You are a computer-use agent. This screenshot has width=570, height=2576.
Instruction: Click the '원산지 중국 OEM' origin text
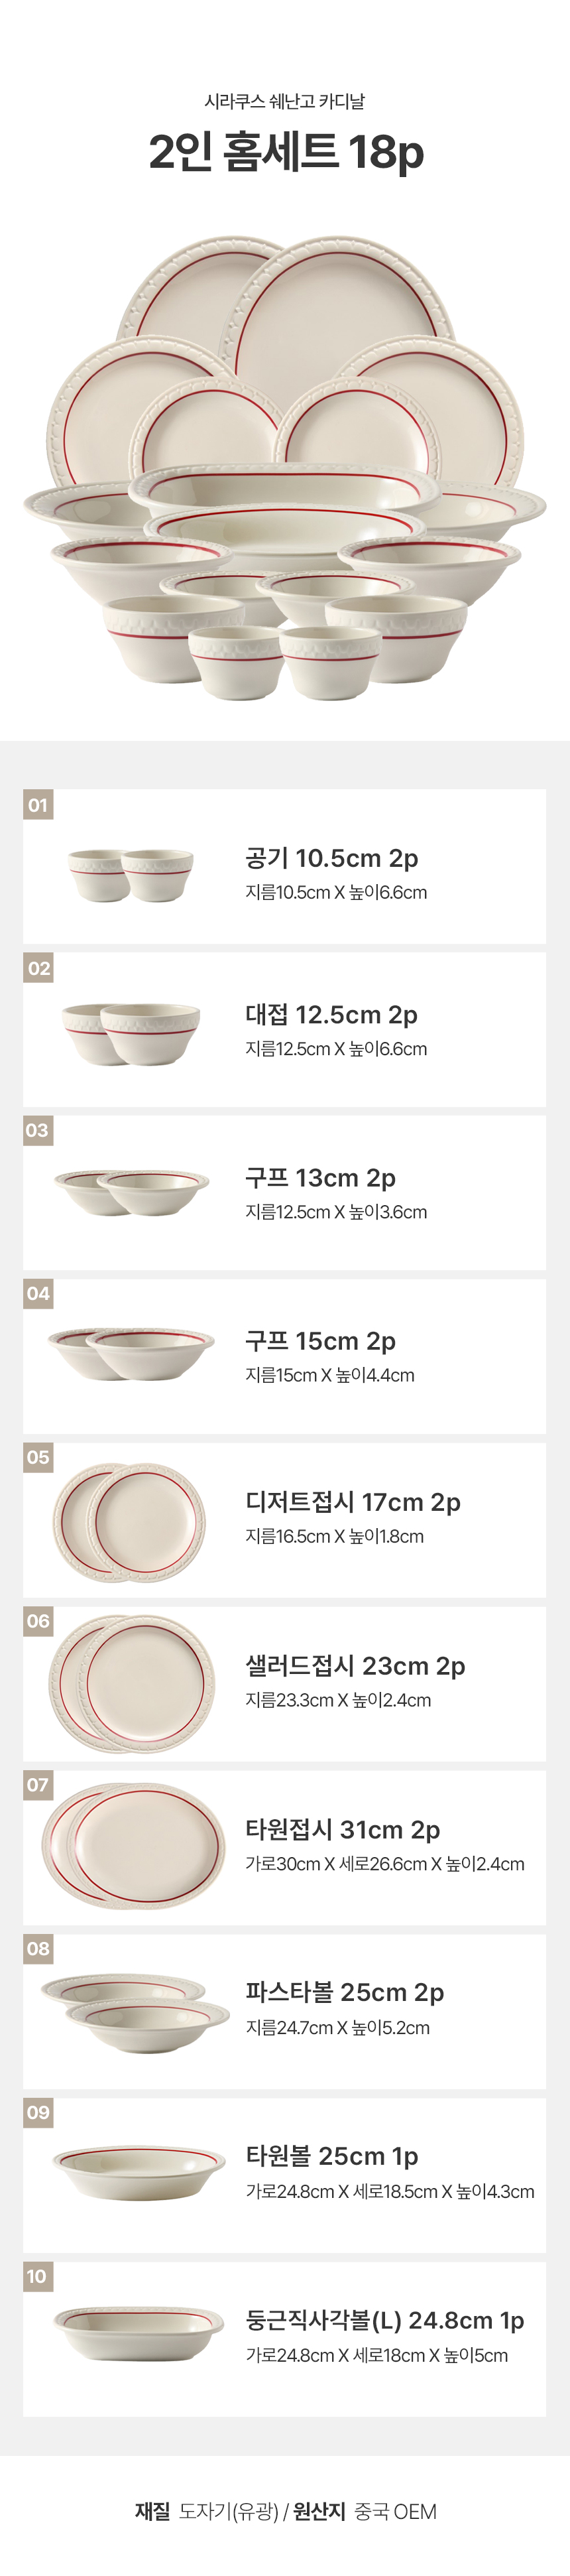click(365, 2511)
